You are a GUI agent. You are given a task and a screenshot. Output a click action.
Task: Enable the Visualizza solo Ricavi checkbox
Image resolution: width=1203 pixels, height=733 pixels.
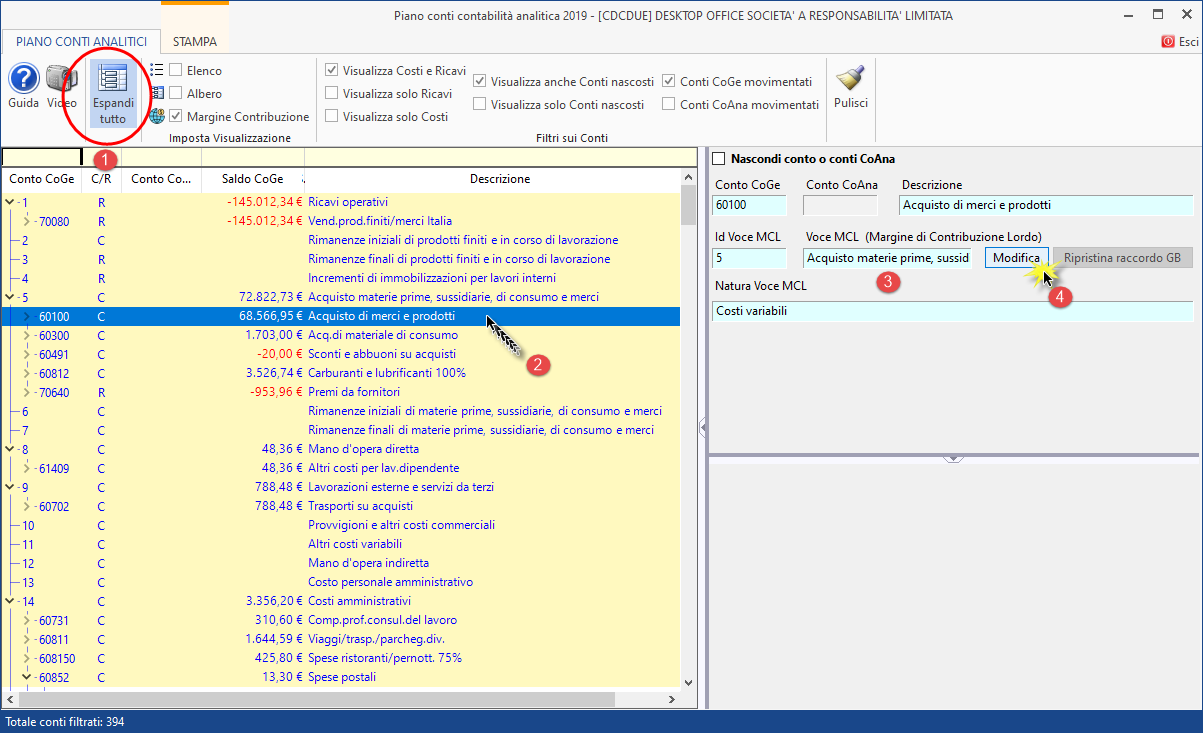[x=332, y=94]
